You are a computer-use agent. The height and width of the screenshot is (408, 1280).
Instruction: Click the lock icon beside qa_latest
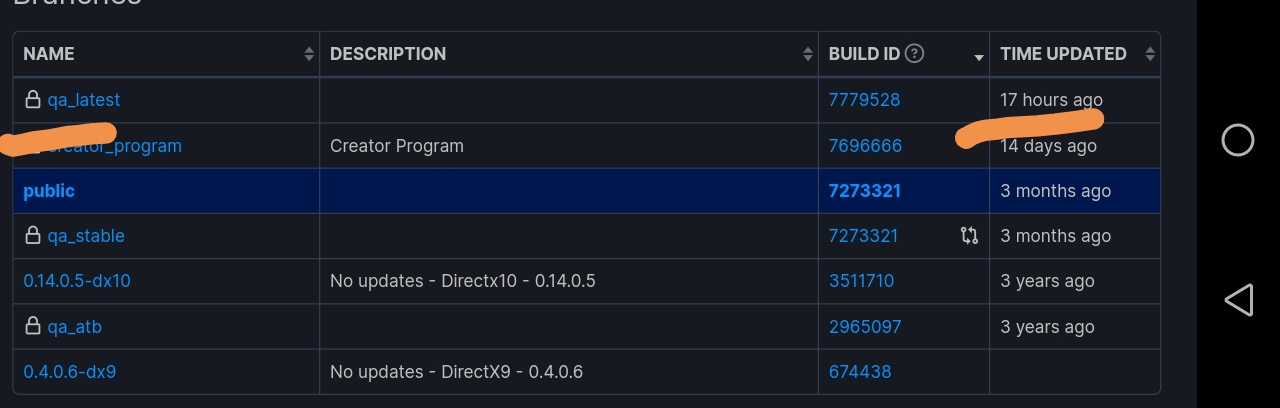tap(33, 100)
